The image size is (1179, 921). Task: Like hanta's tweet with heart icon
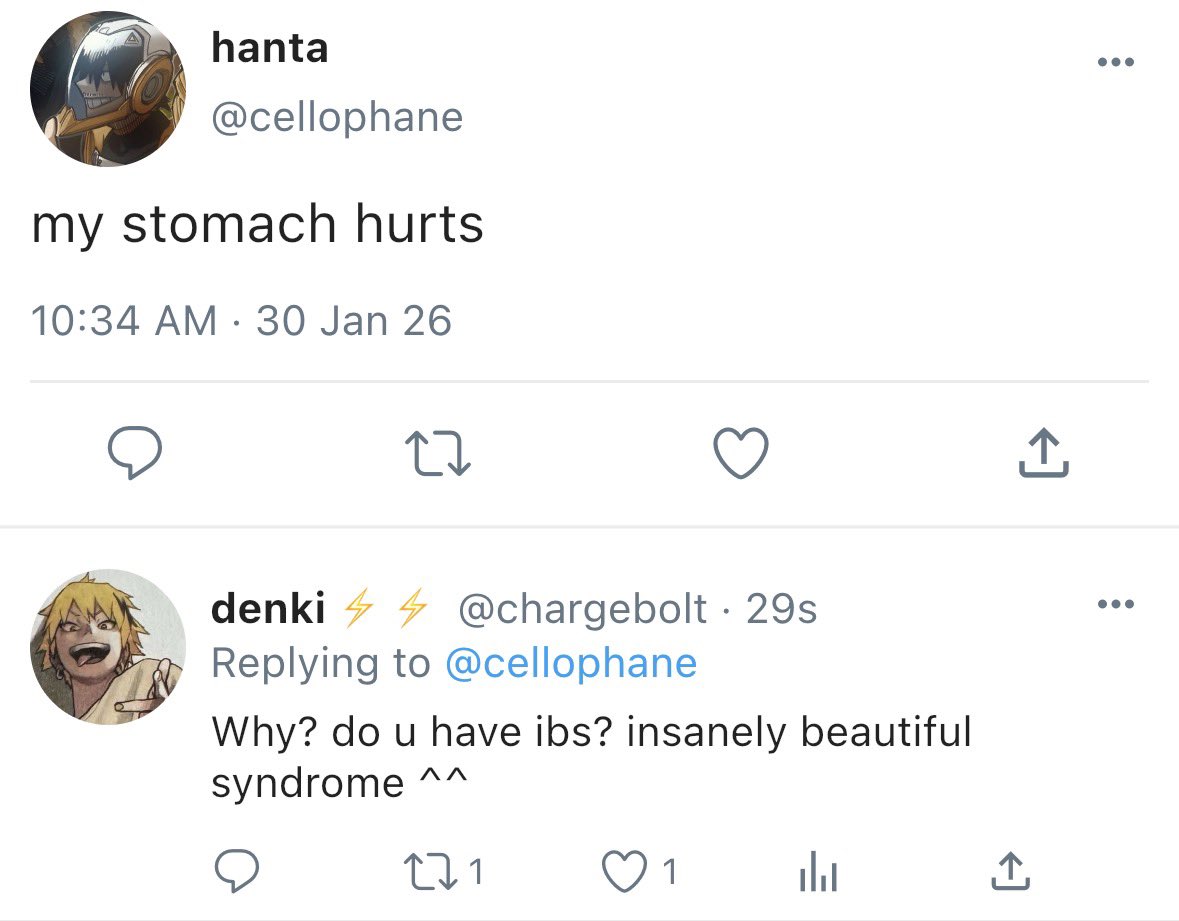point(741,453)
